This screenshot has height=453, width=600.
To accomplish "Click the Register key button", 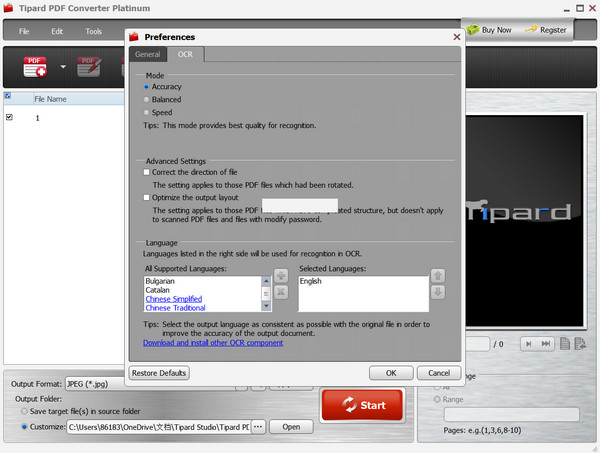I will coord(545,30).
